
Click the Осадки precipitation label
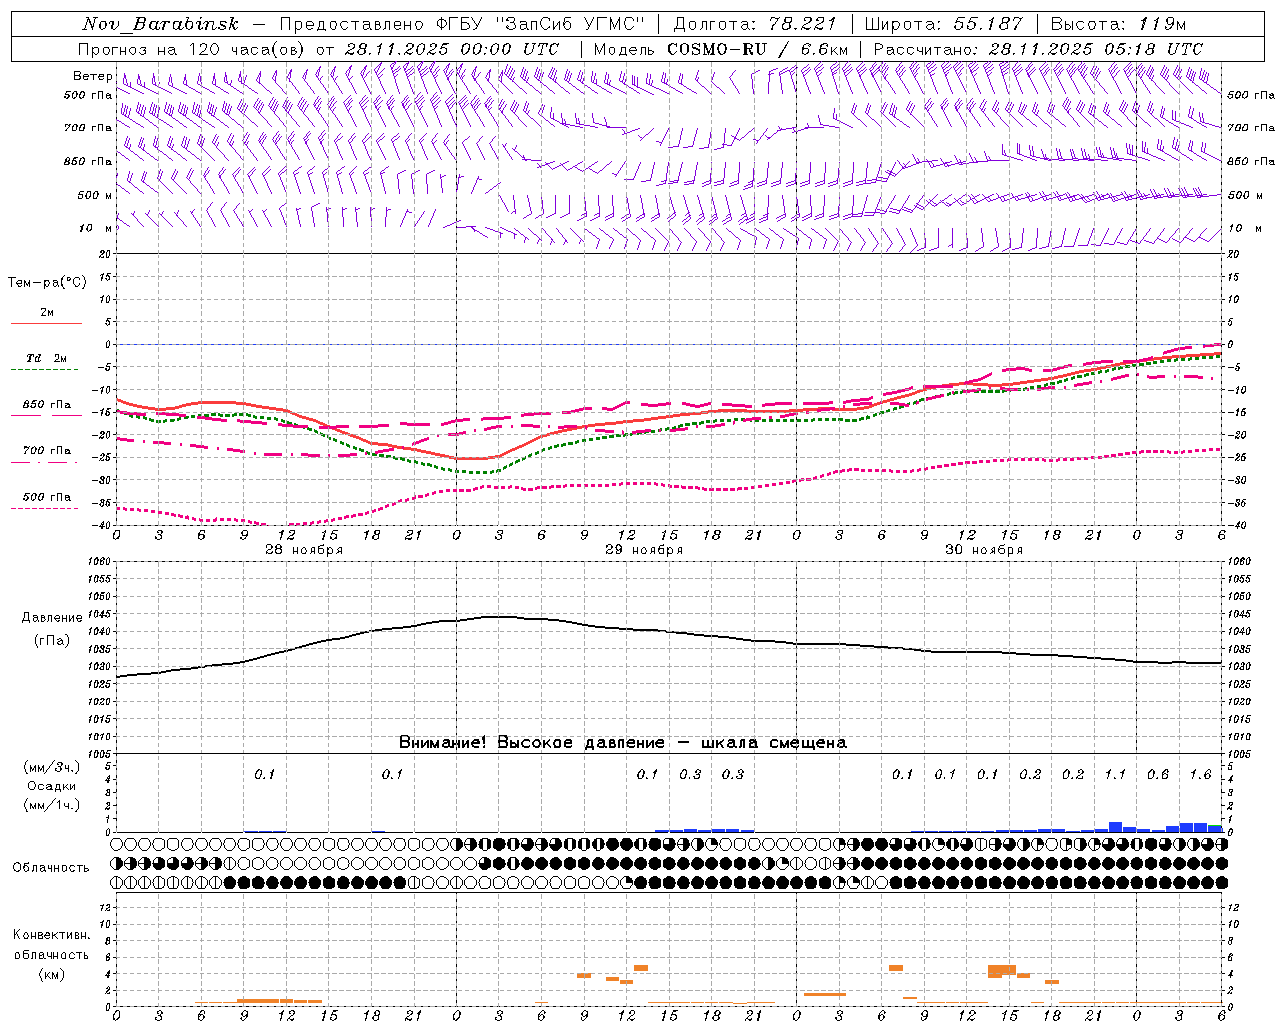pyautogui.click(x=52, y=786)
